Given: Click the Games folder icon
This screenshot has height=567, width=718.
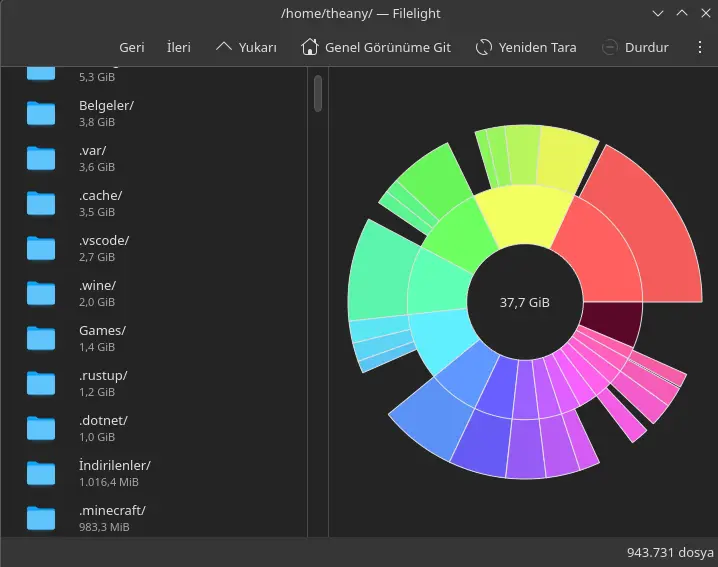Looking at the screenshot, I should pos(41,338).
